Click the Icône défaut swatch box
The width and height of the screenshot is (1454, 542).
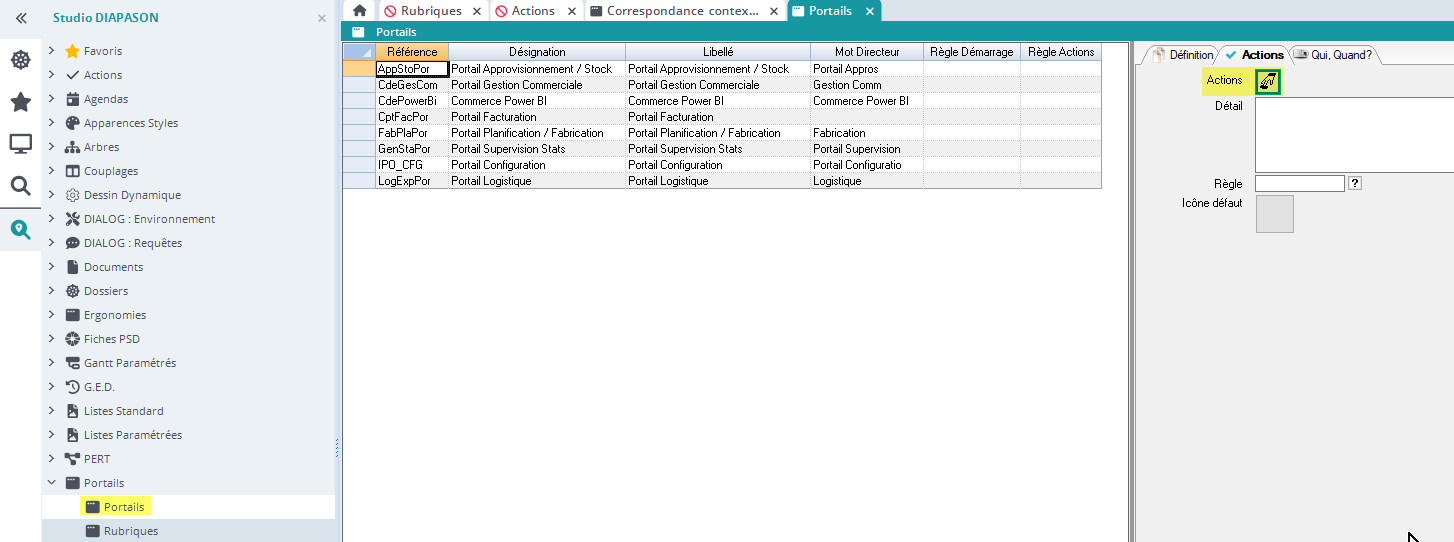tap(1274, 214)
